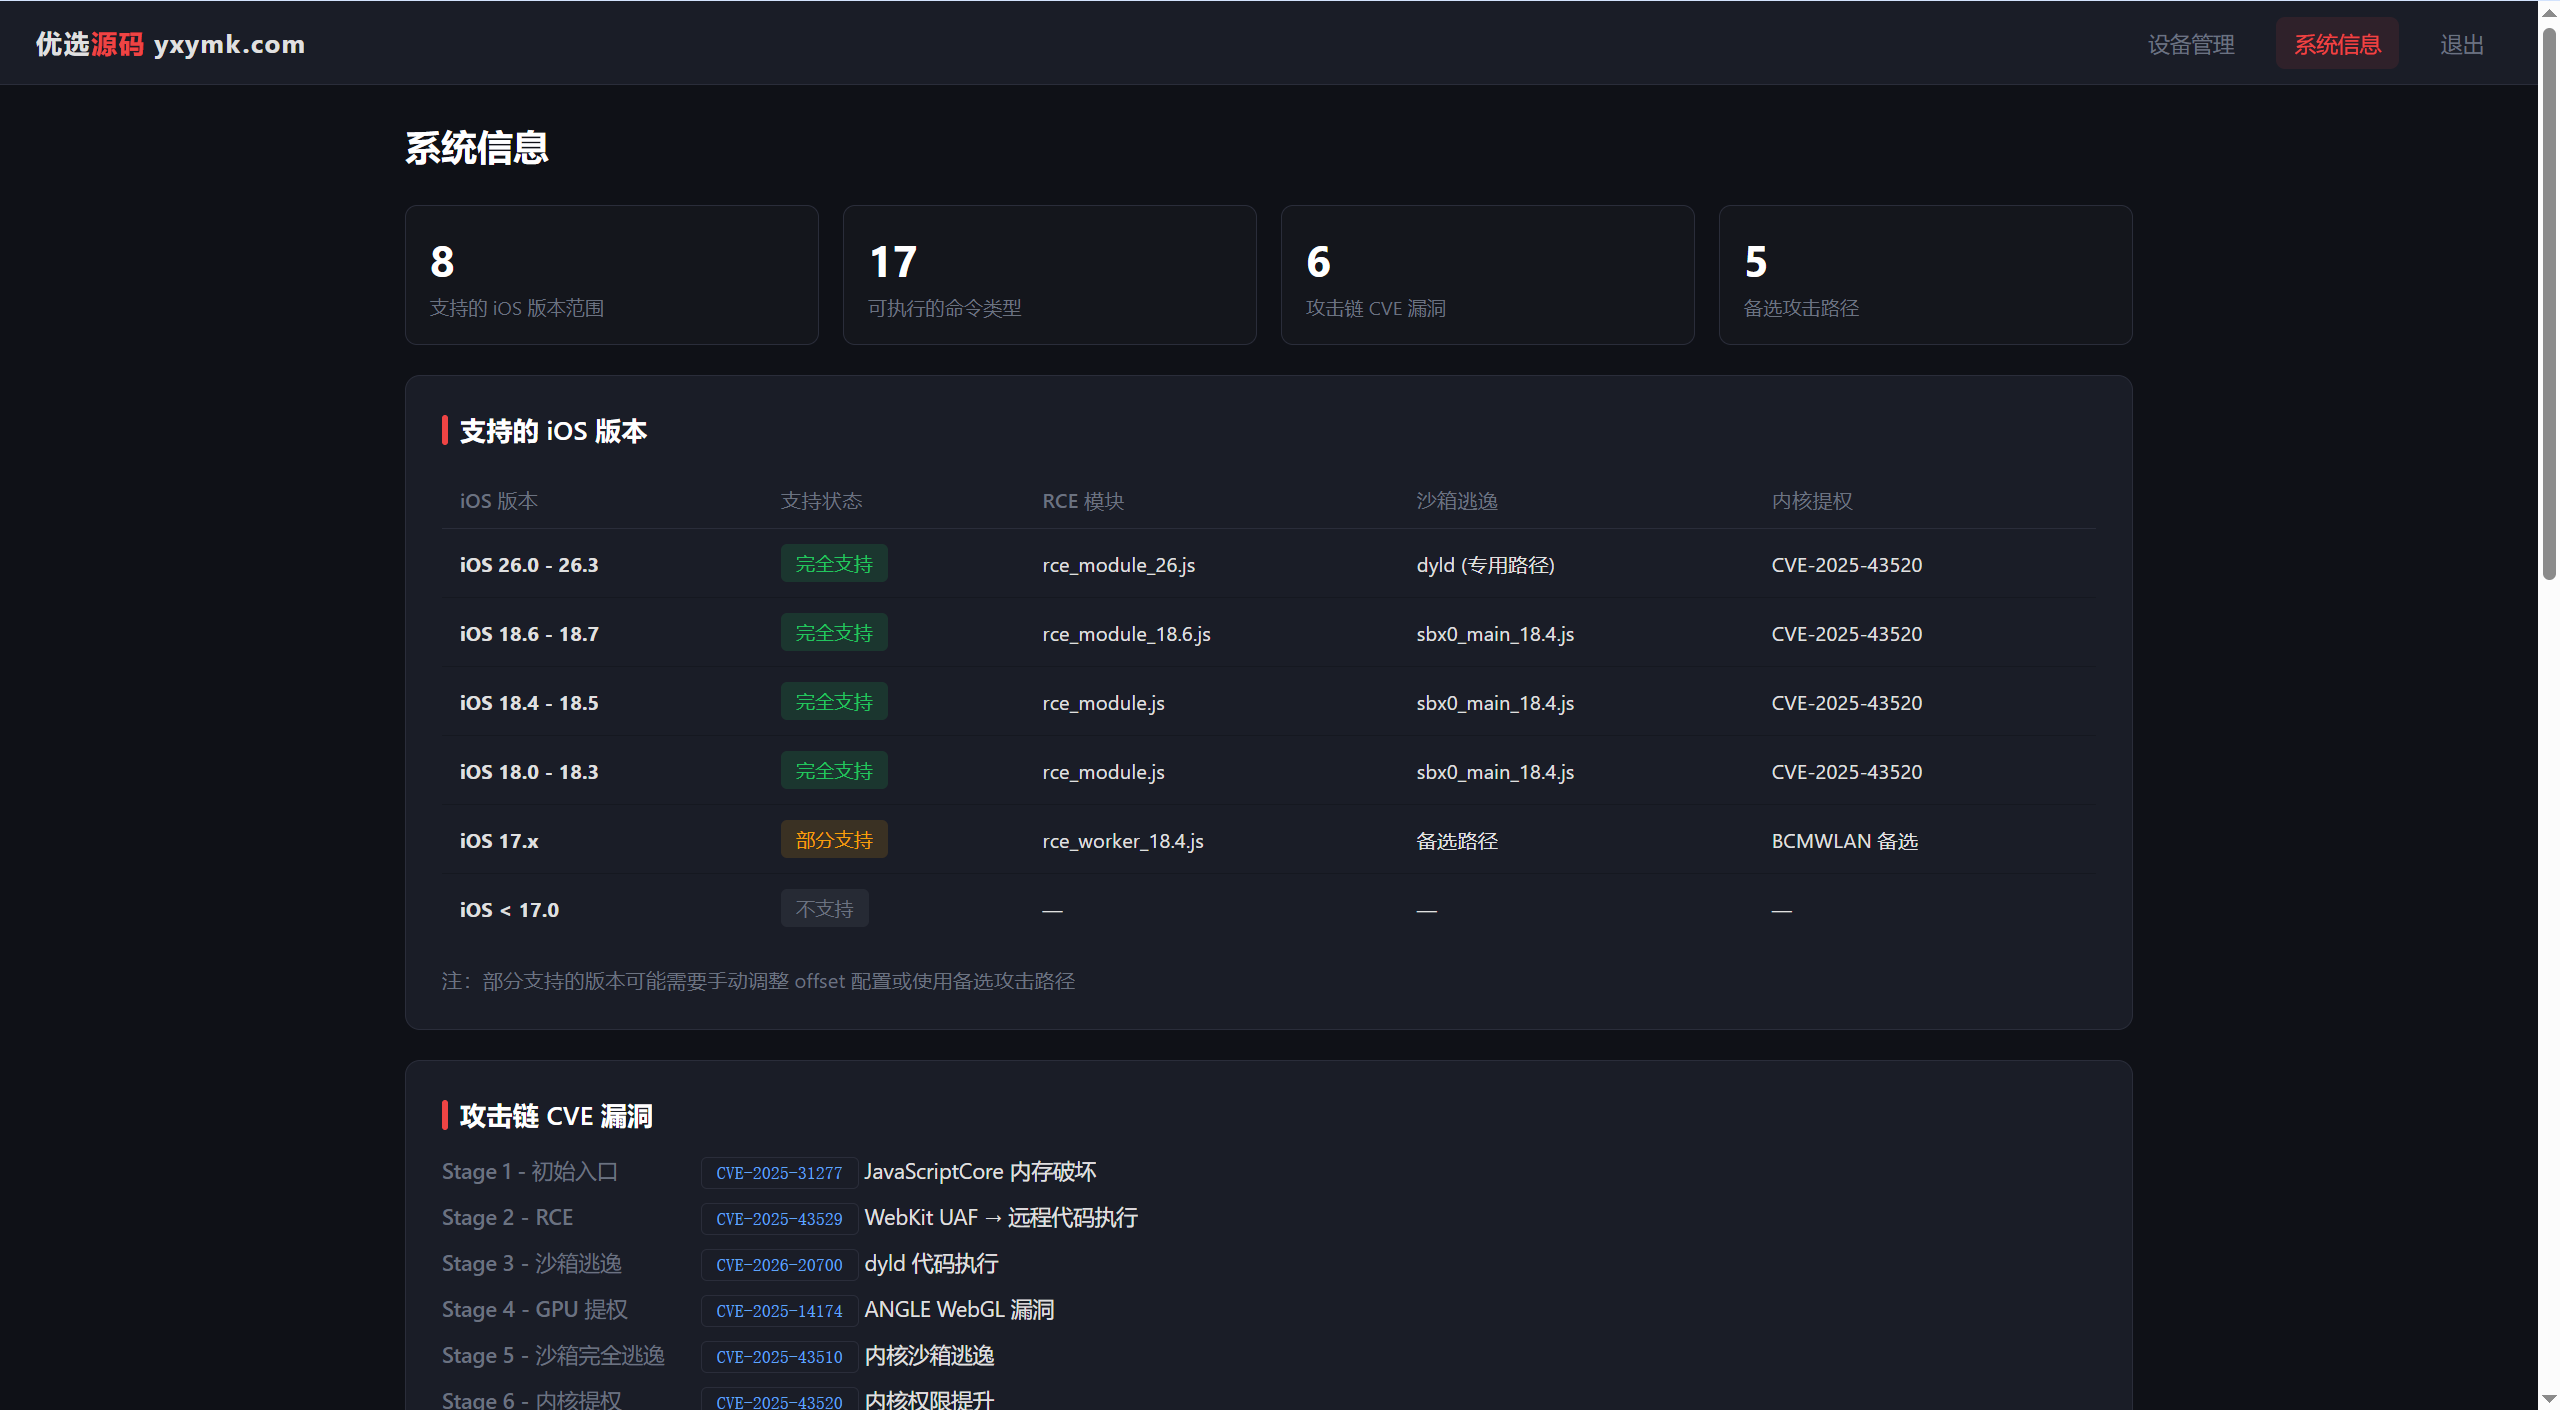Click the 备选路径 cell in iOS 17.x row
Screen dimensions: 2560x1410
point(1457,841)
